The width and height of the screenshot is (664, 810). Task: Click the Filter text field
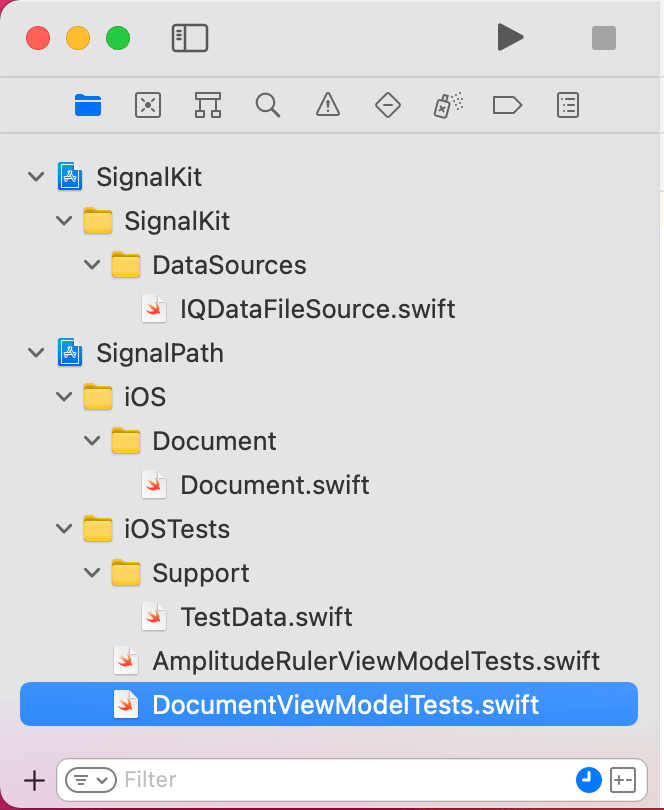point(340,780)
